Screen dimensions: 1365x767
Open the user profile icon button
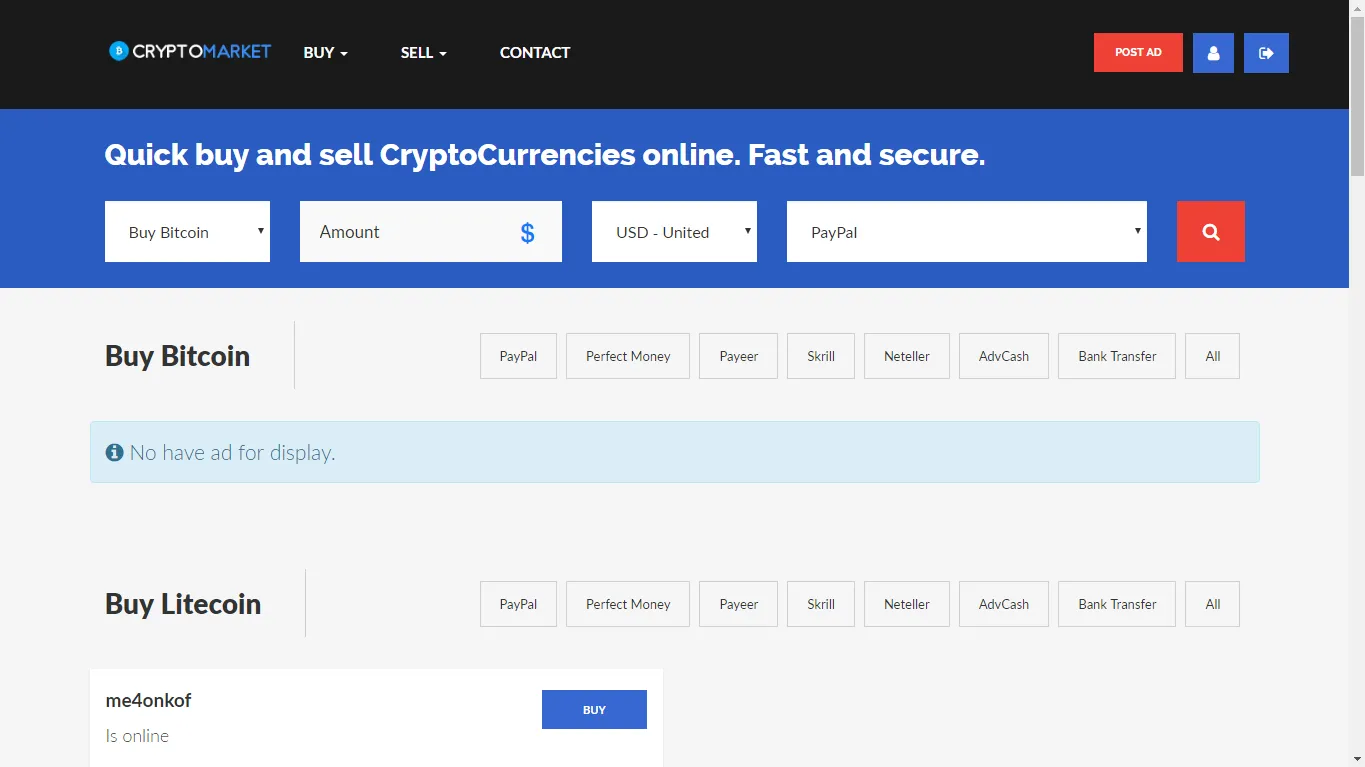[1213, 53]
